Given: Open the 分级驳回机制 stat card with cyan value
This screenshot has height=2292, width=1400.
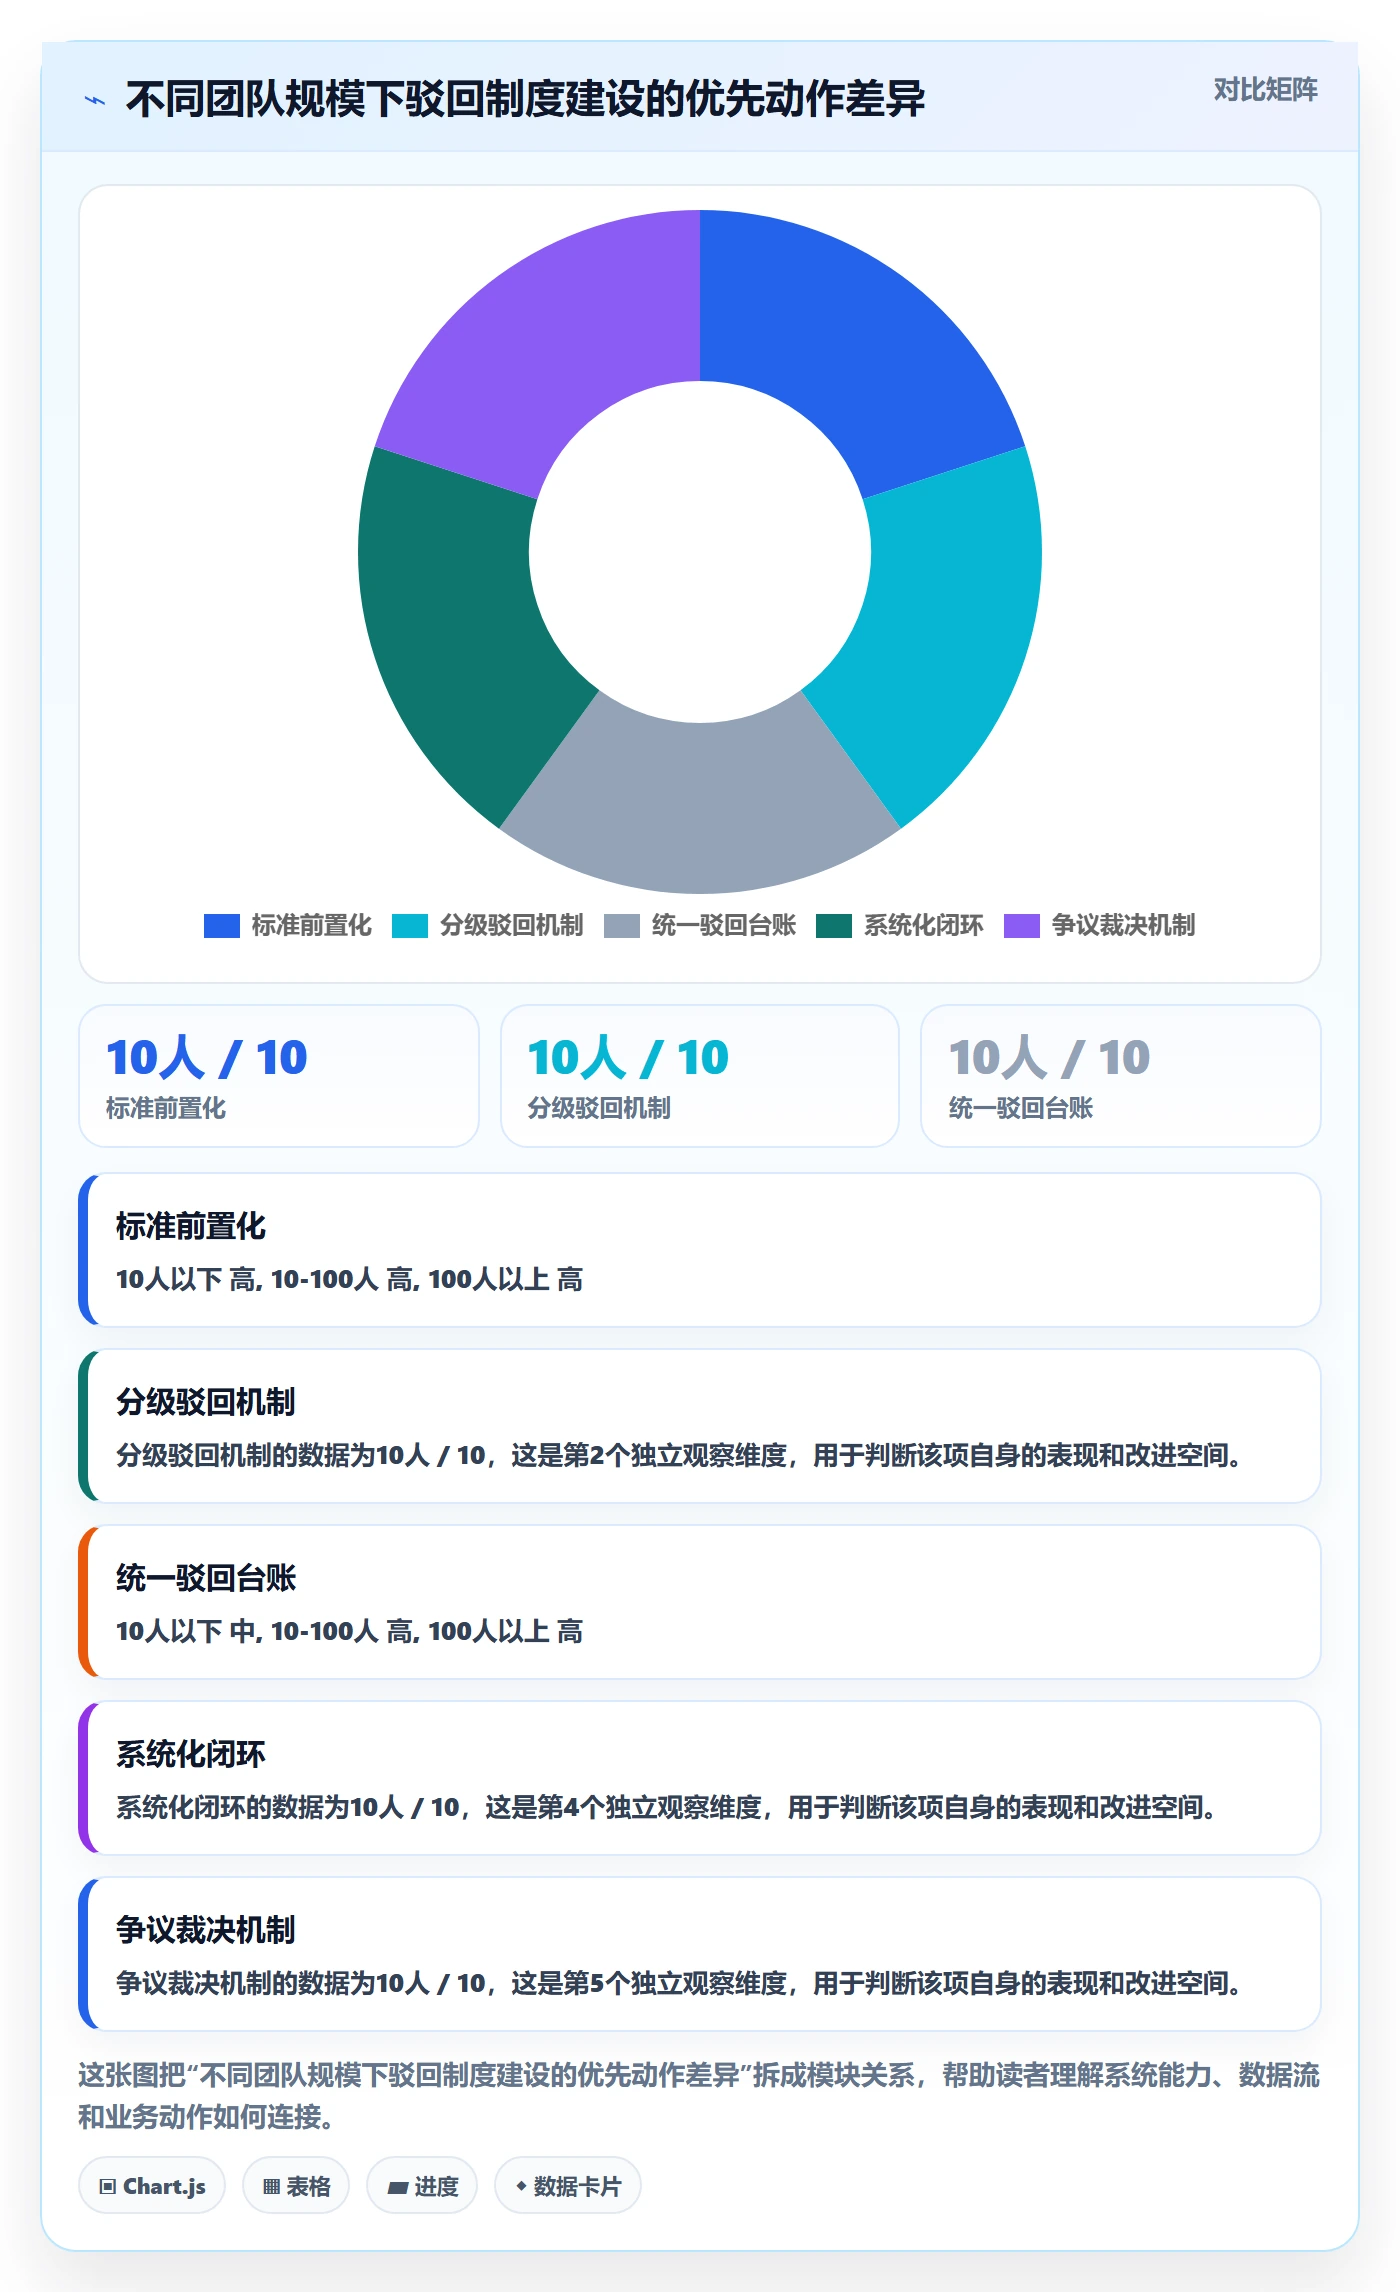Looking at the screenshot, I should pyautogui.click(x=700, y=1076).
